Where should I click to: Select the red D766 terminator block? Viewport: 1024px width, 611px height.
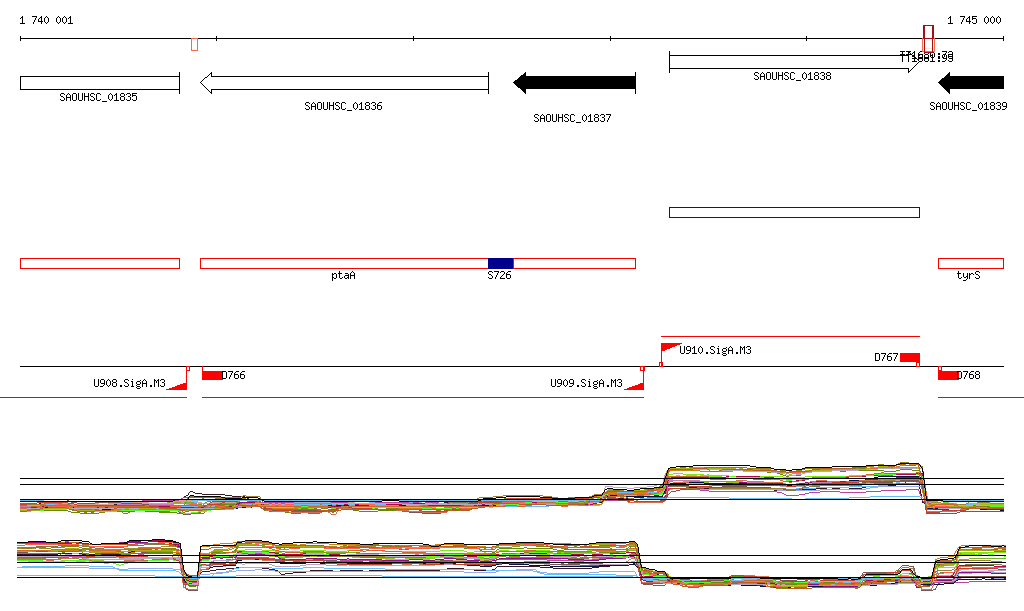coord(212,375)
